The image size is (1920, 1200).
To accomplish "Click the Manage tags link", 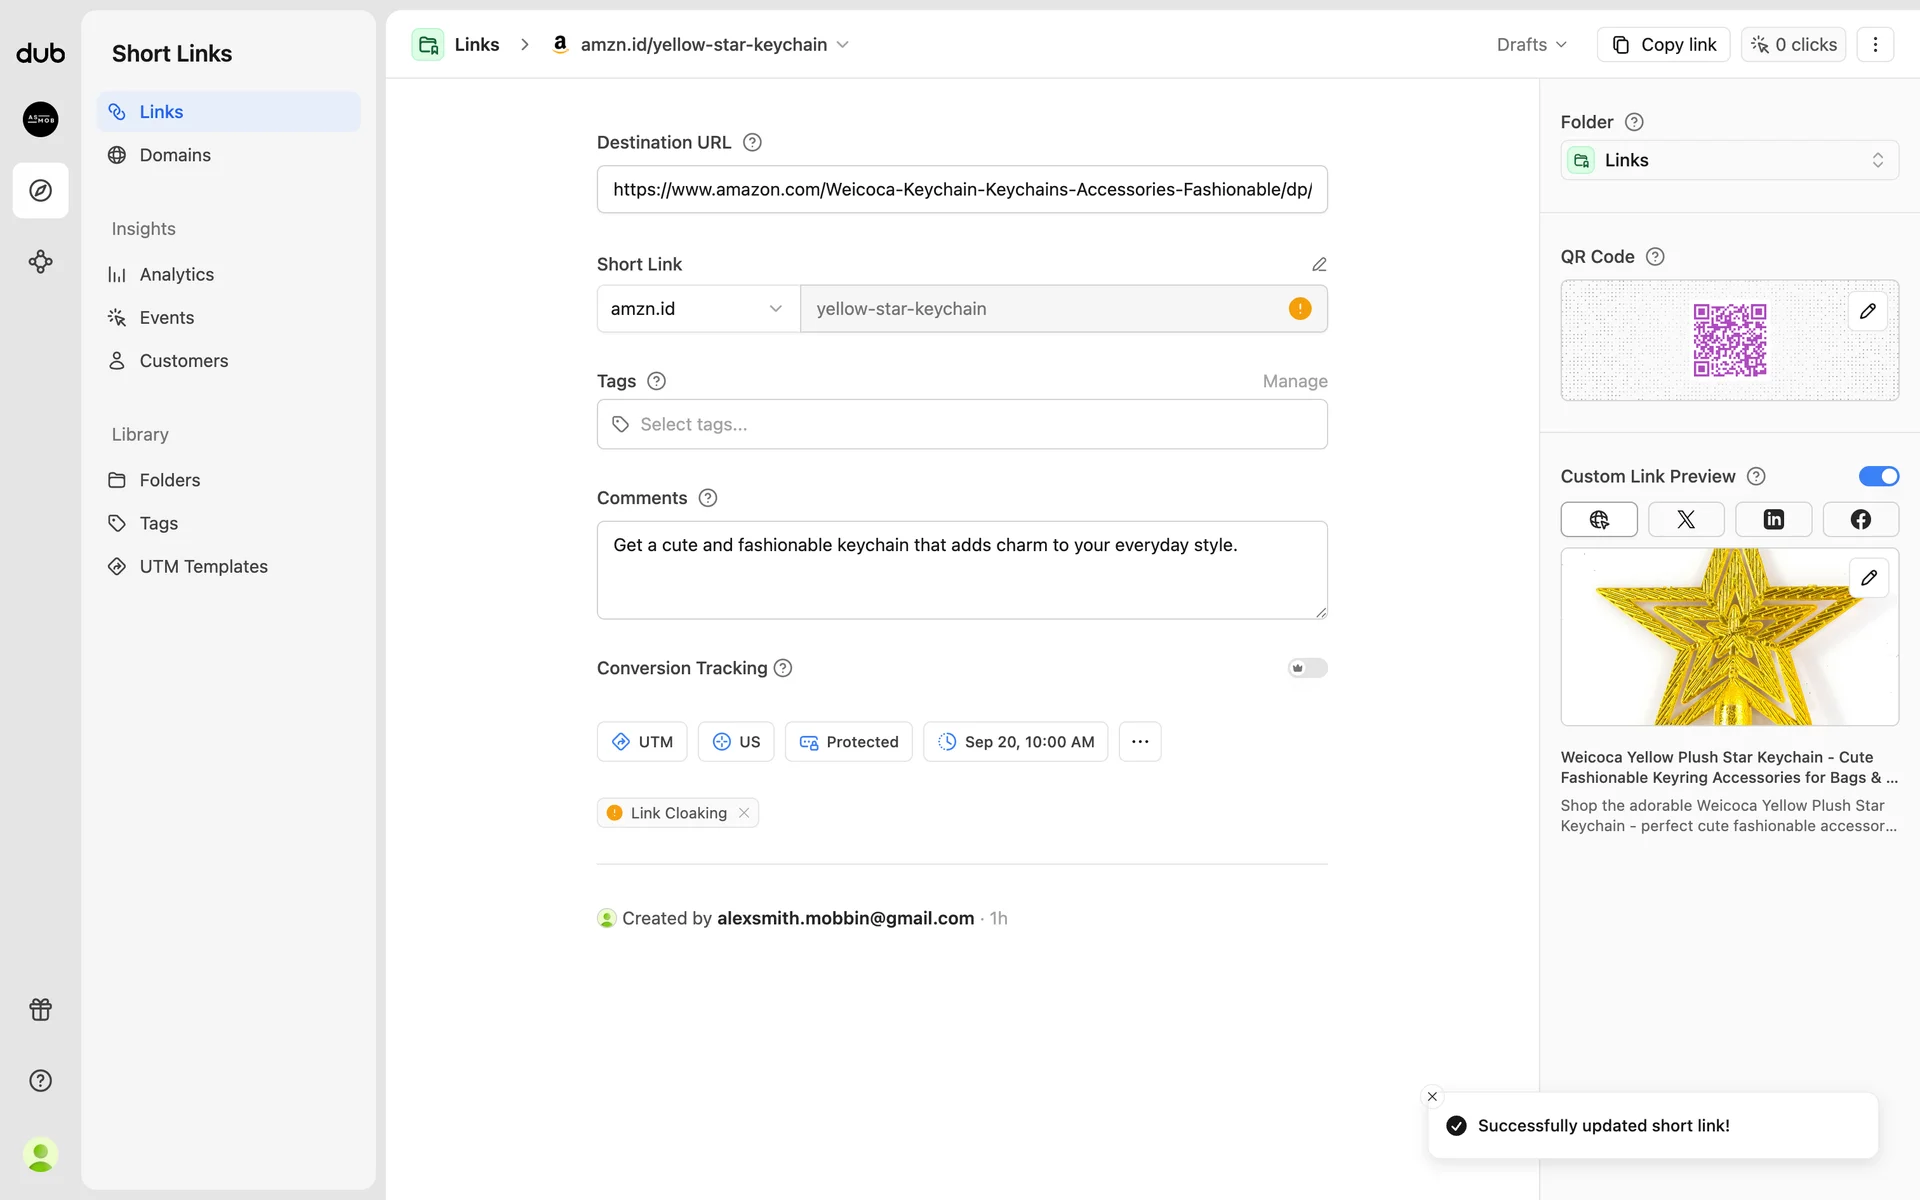I will (x=1294, y=381).
